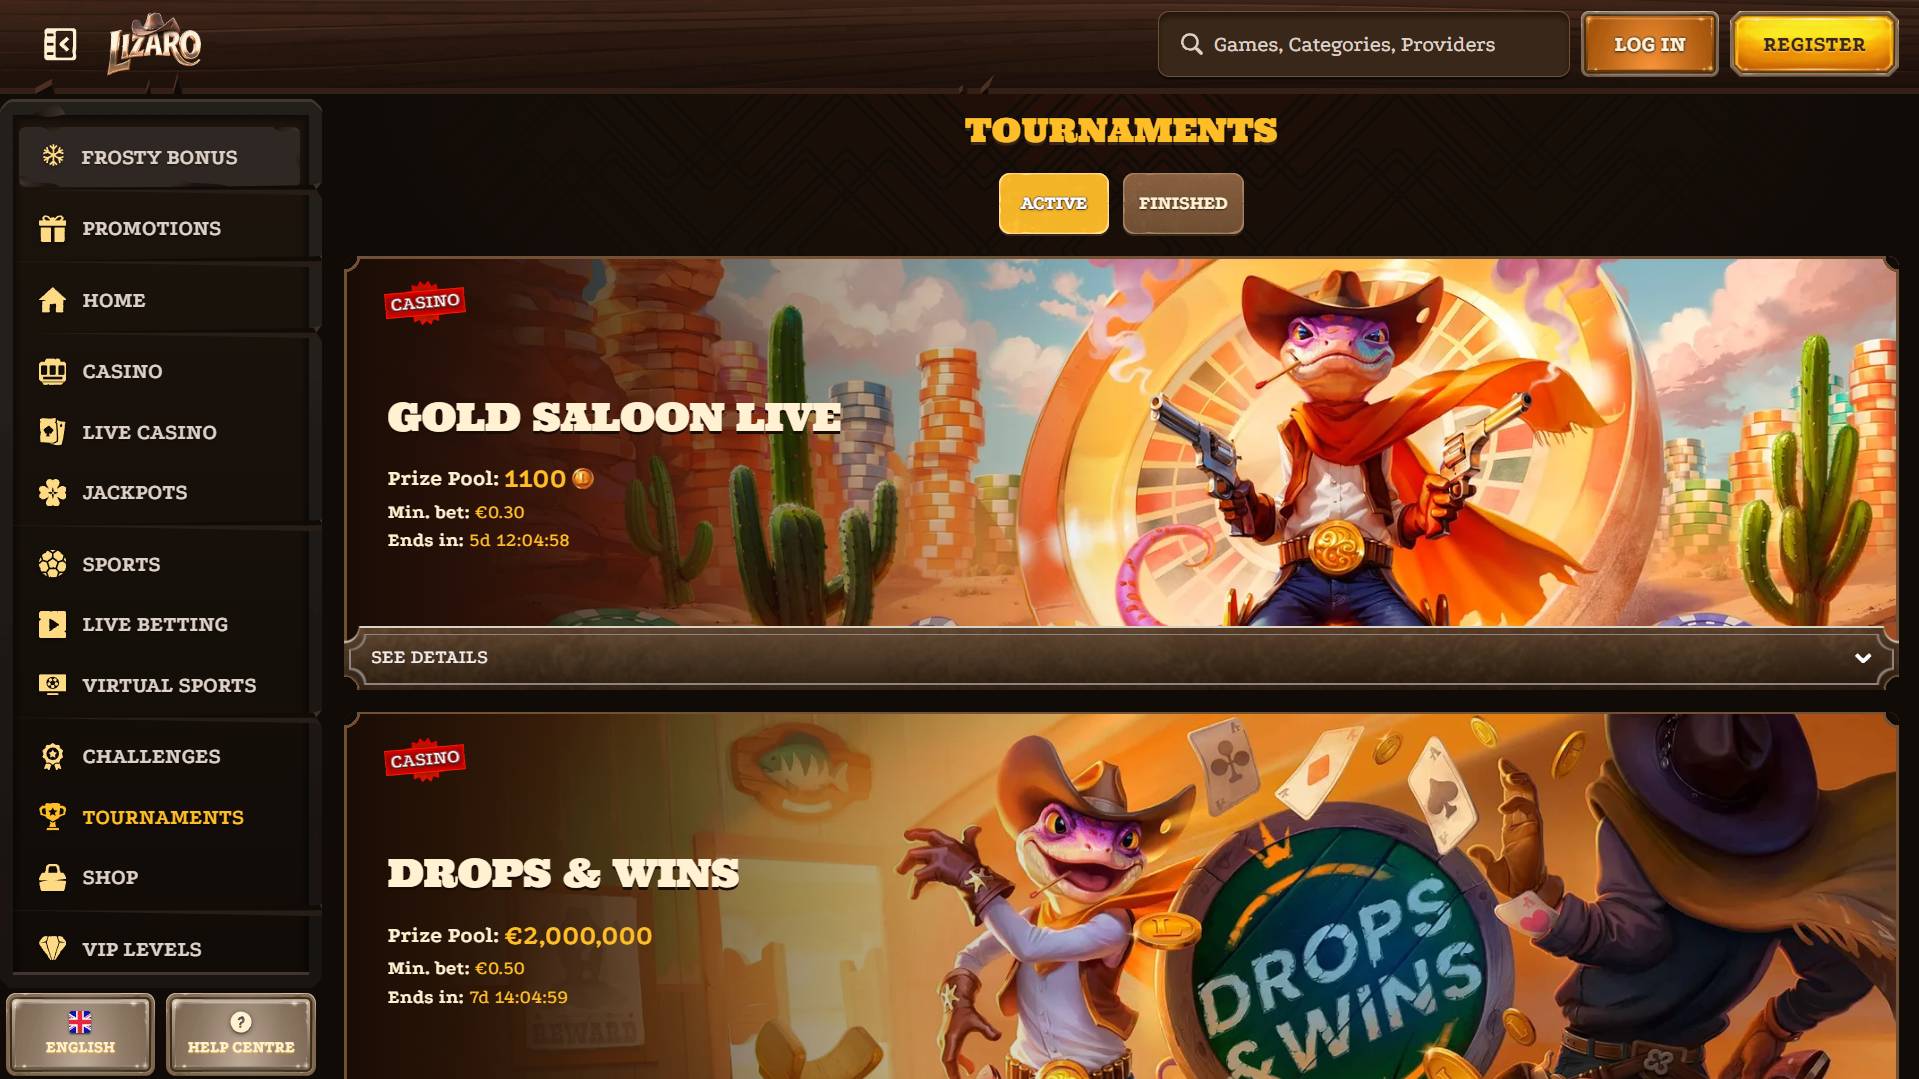Screen dimensions: 1919x1079
Task: Open Jackpots via the clover icon
Action: coord(52,492)
